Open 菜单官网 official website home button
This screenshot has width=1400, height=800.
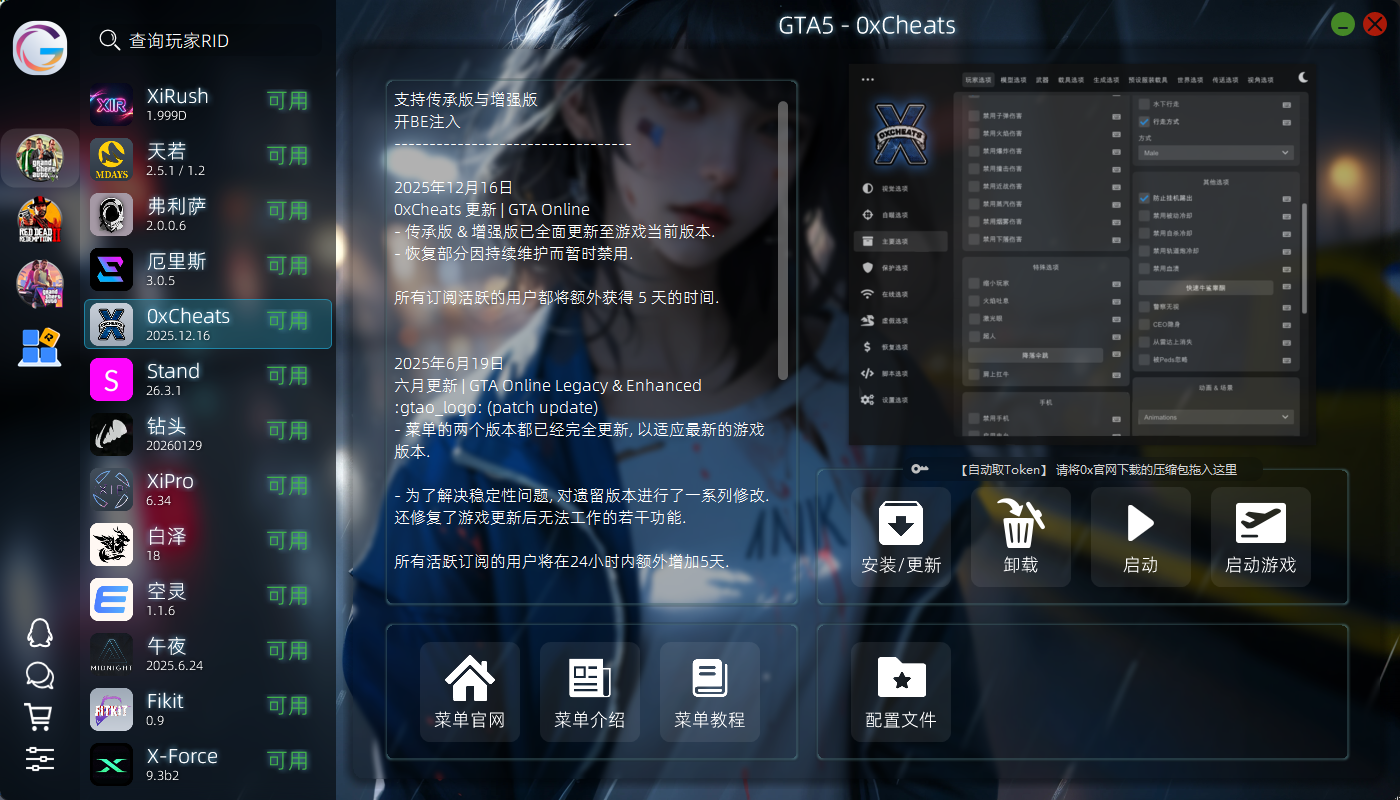coord(470,692)
